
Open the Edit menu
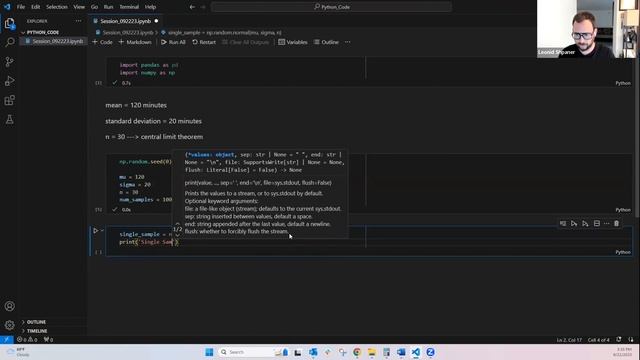[36, 7]
